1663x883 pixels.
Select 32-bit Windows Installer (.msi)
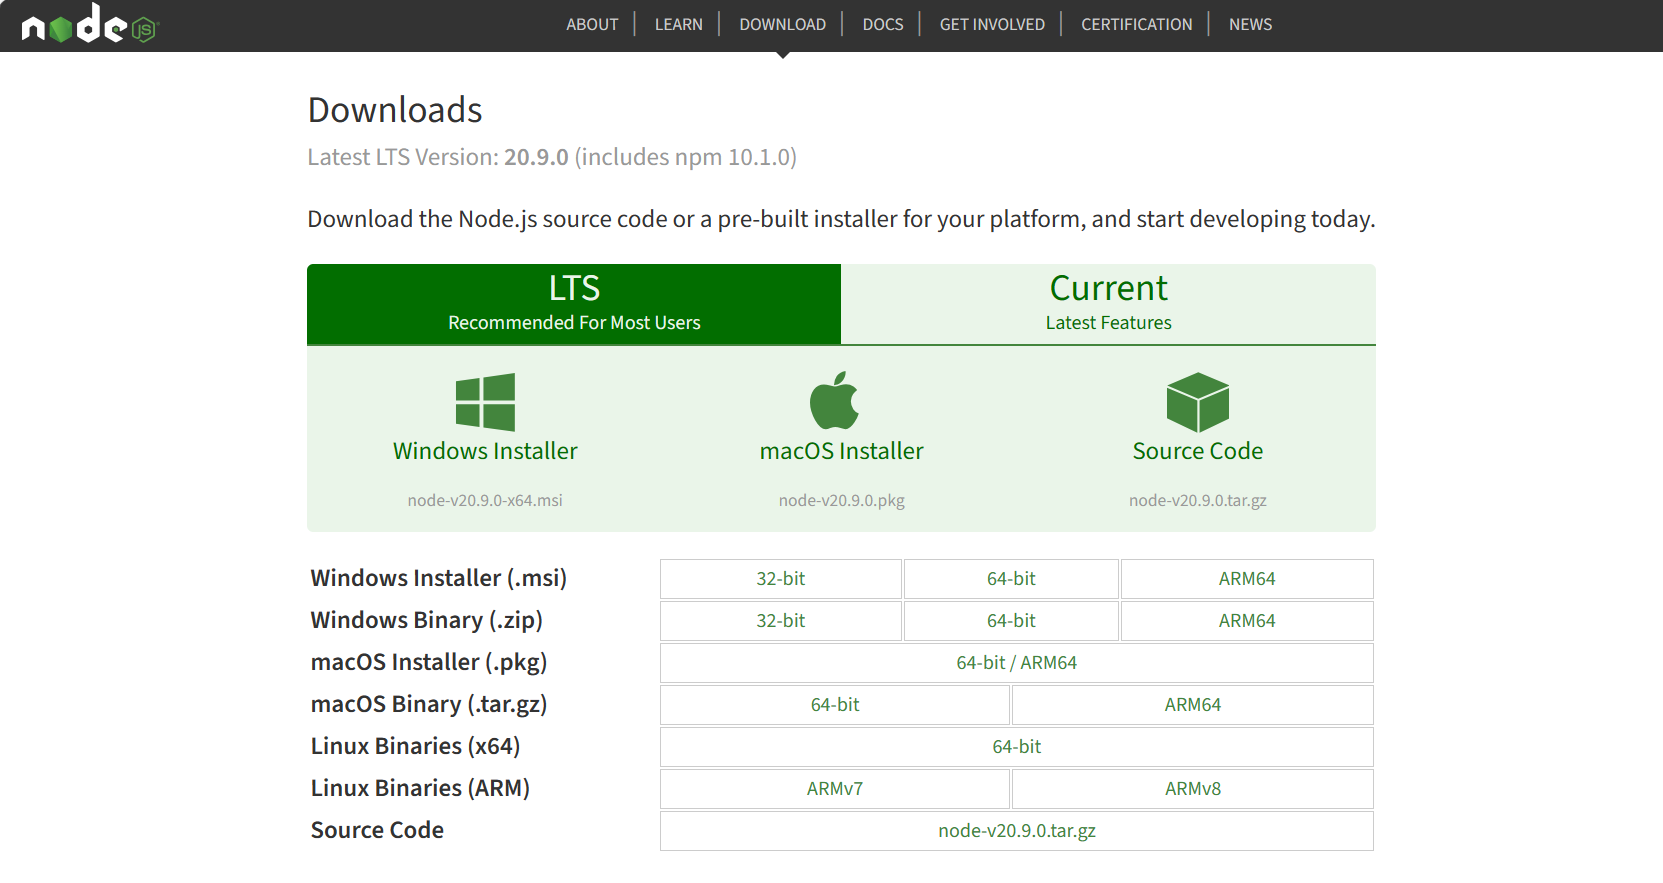781,579
